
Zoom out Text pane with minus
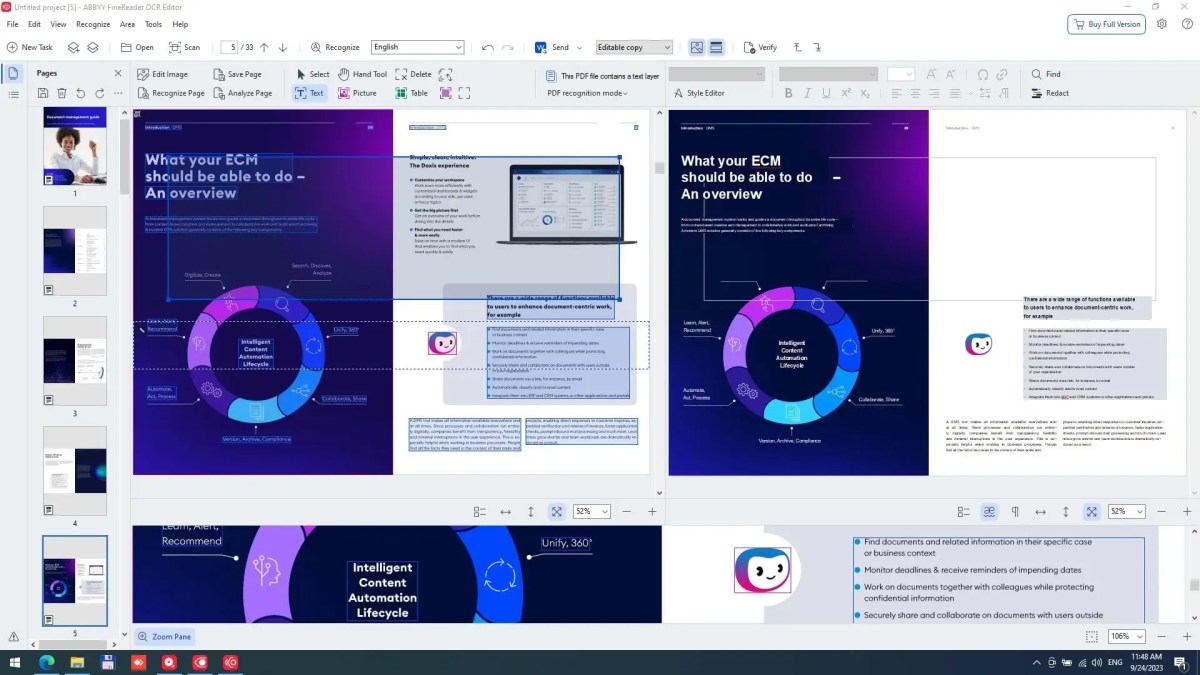pos(1162,511)
